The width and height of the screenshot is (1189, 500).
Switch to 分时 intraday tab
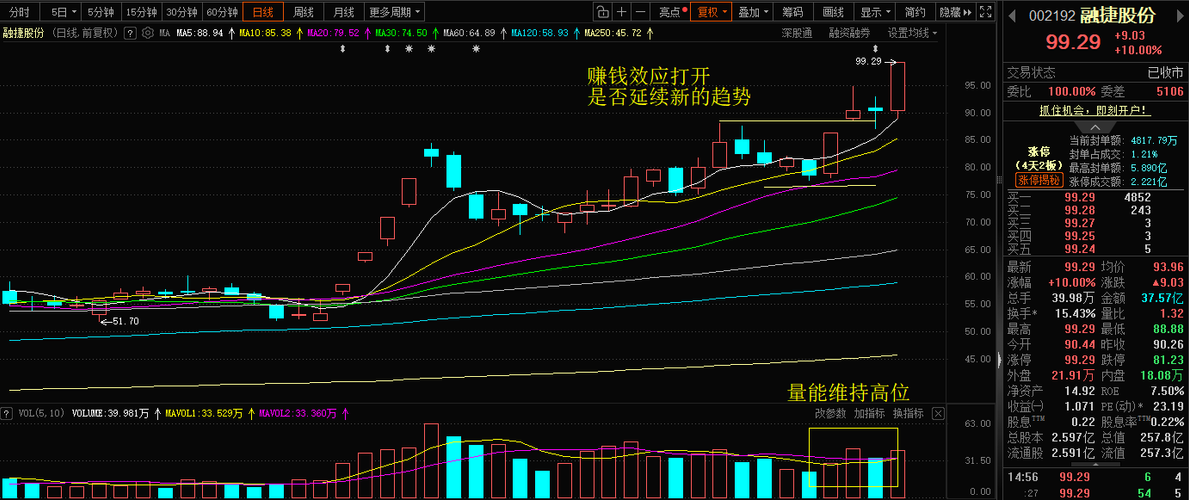coord(19,11)
